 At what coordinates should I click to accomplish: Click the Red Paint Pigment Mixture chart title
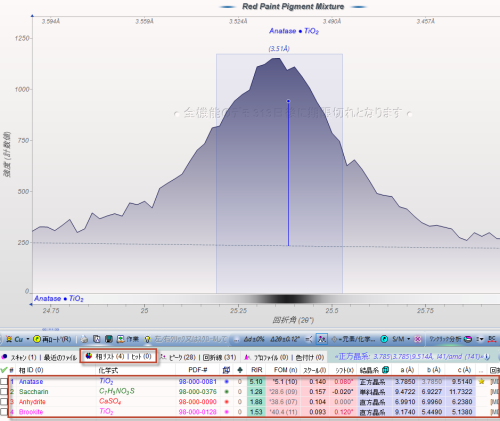(x=293, y=7)
